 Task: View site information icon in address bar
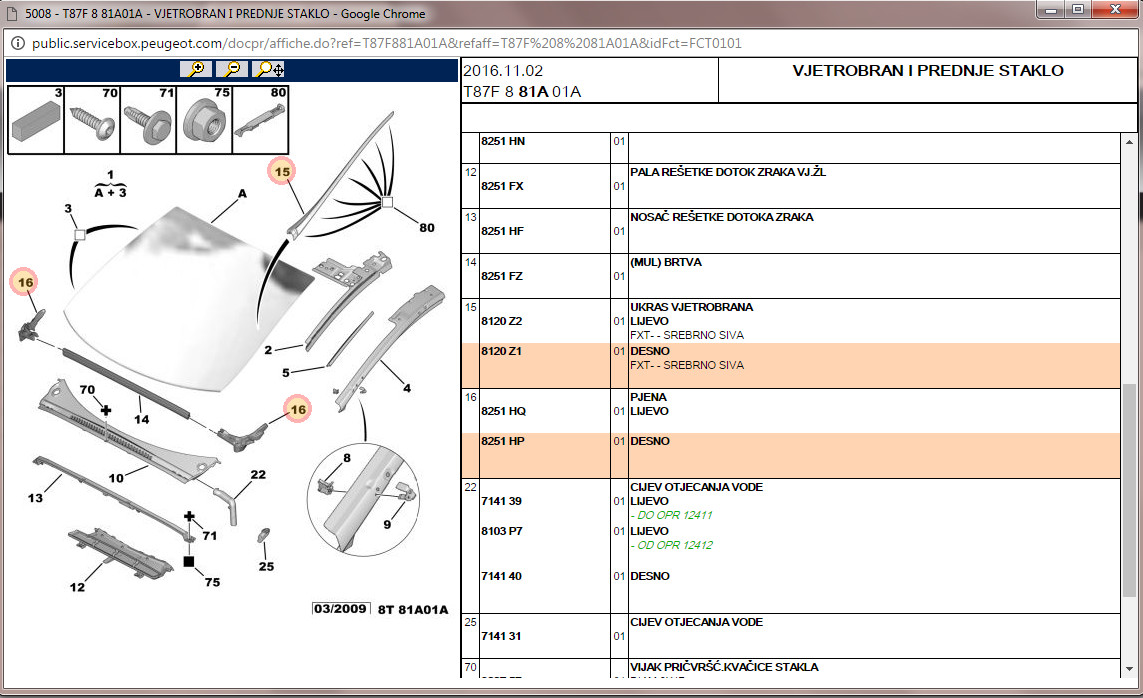click(17, 43)
